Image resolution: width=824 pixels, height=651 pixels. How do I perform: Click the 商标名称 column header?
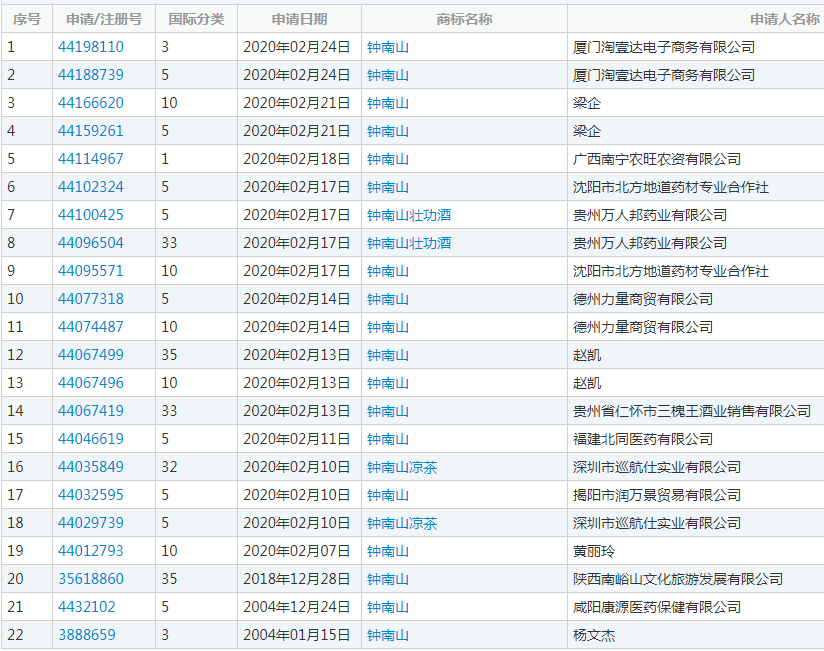pyautogui.click(x=464, y=19)
